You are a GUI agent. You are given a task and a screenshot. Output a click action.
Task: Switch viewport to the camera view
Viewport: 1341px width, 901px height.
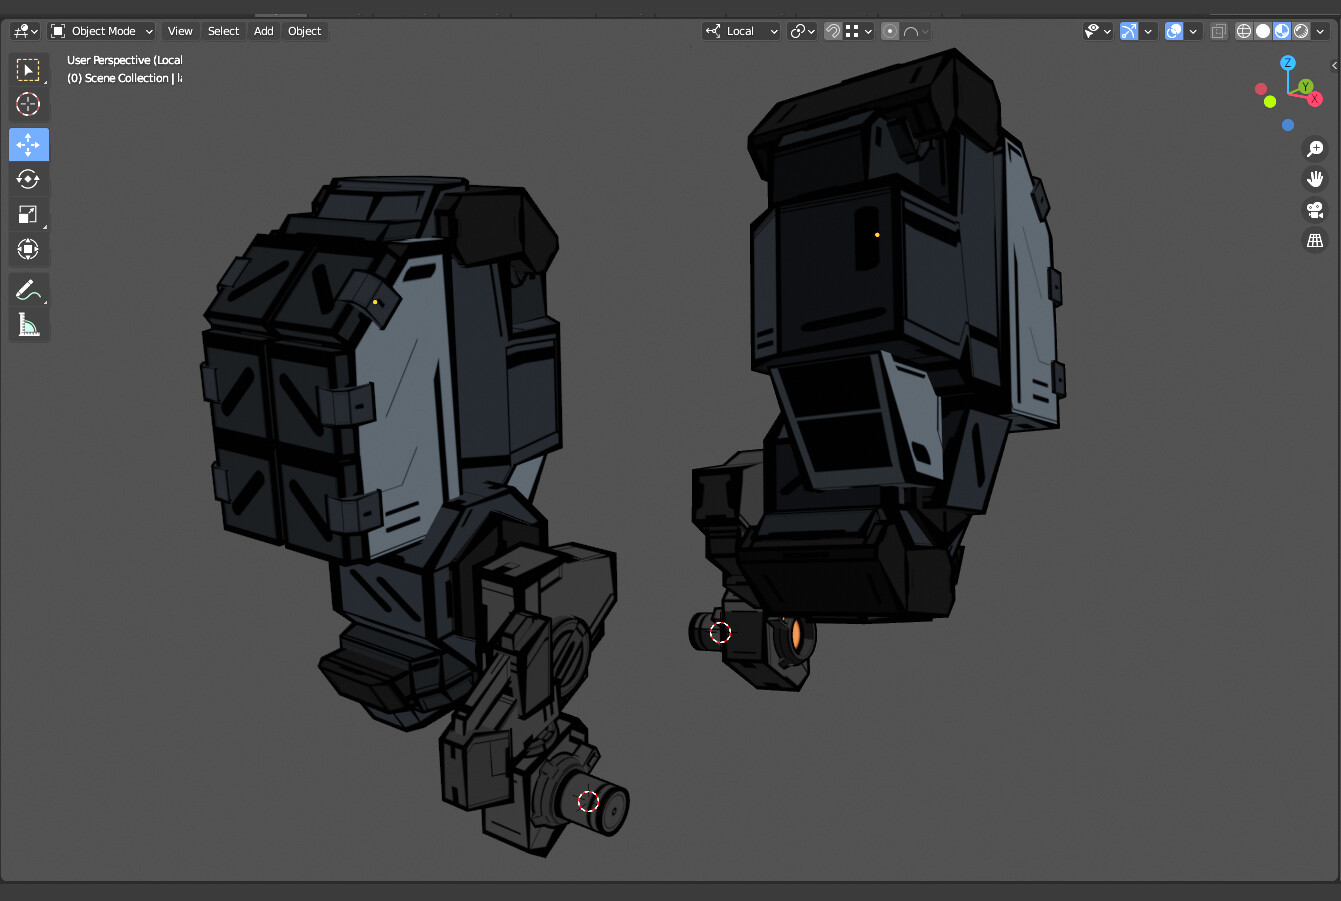click(1315, 210)
